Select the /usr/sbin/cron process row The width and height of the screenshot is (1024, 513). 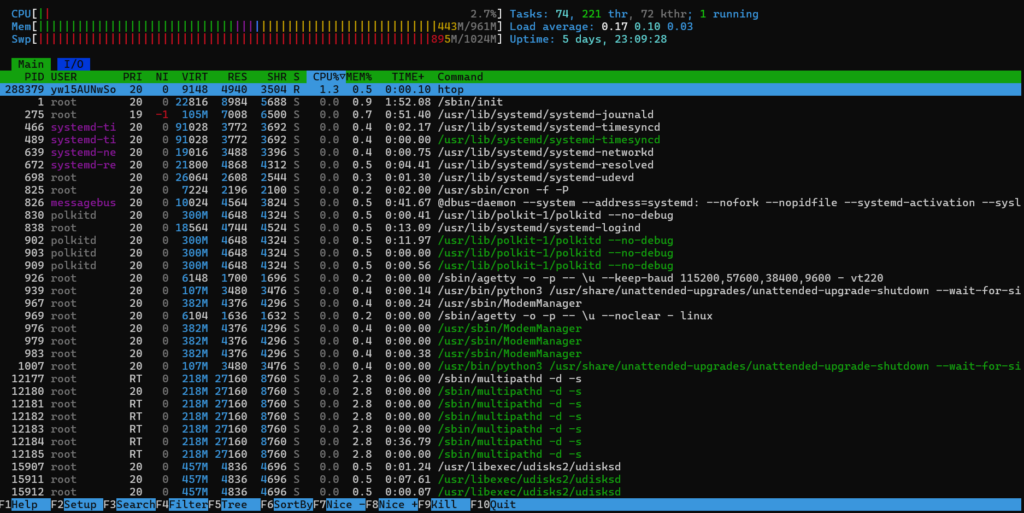[512, 190]
